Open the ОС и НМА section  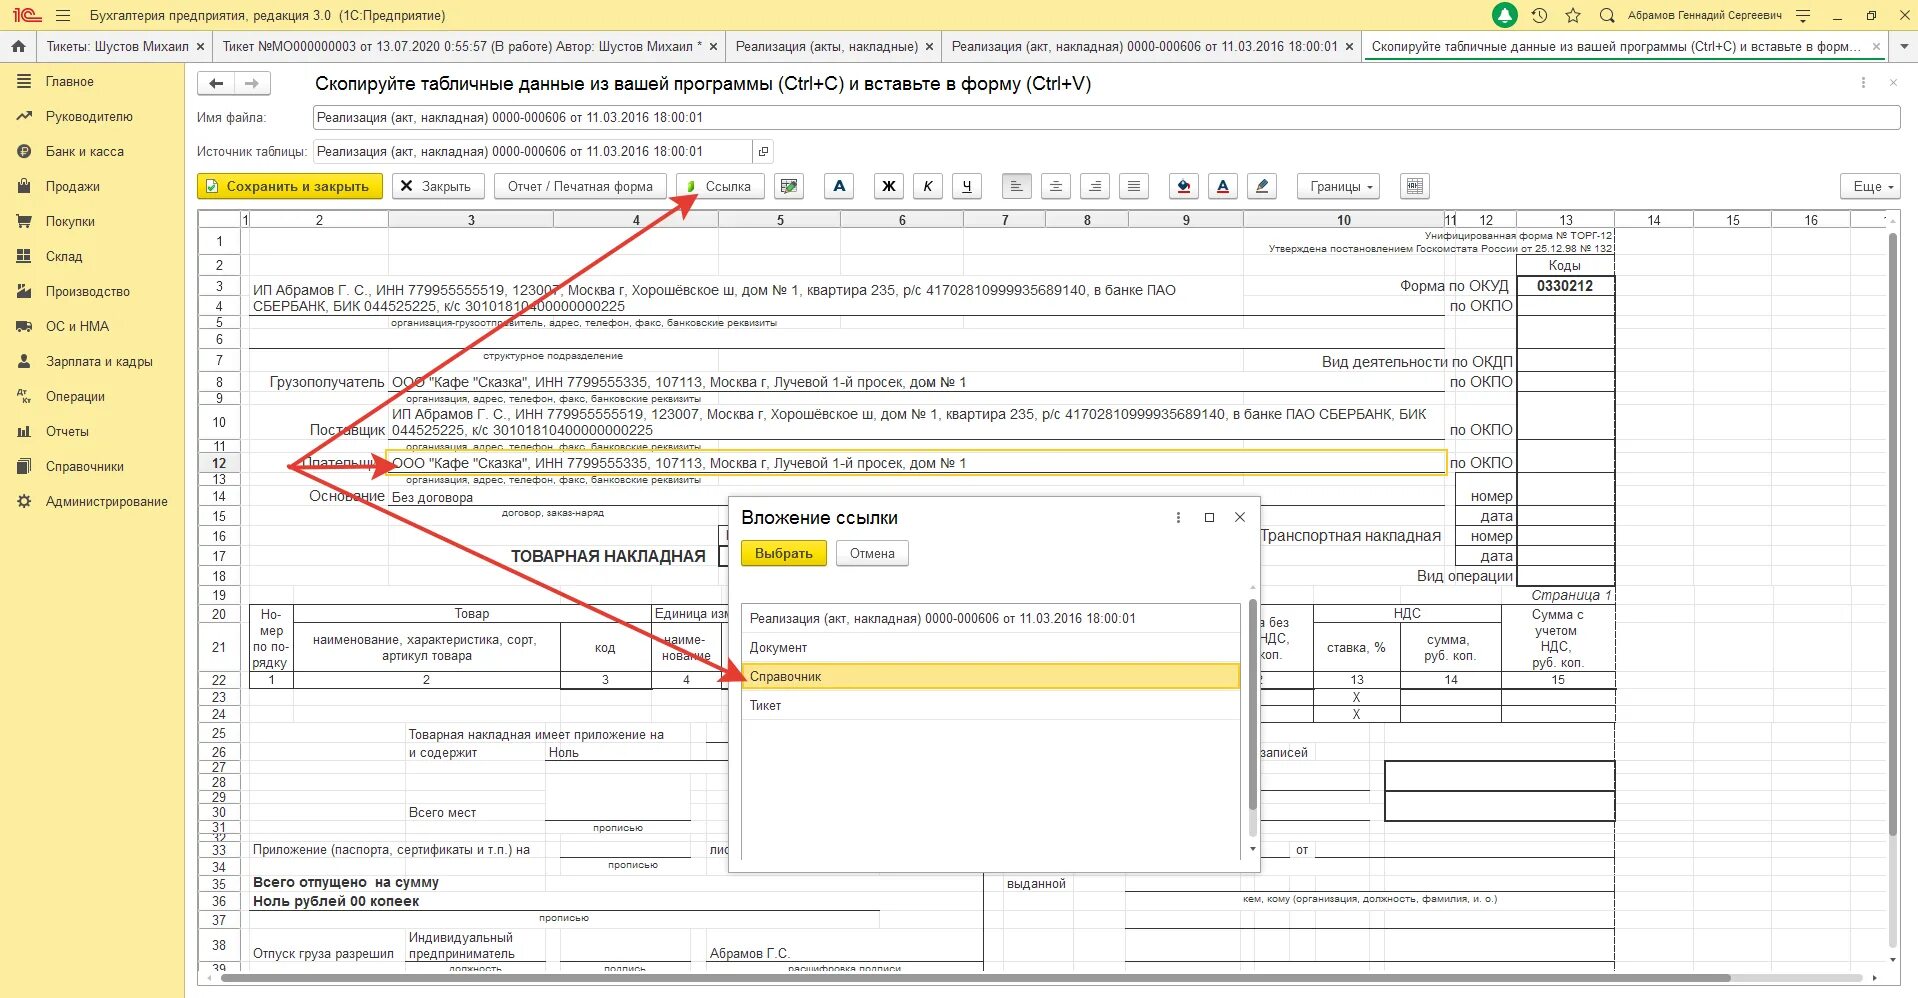[77, 326]
